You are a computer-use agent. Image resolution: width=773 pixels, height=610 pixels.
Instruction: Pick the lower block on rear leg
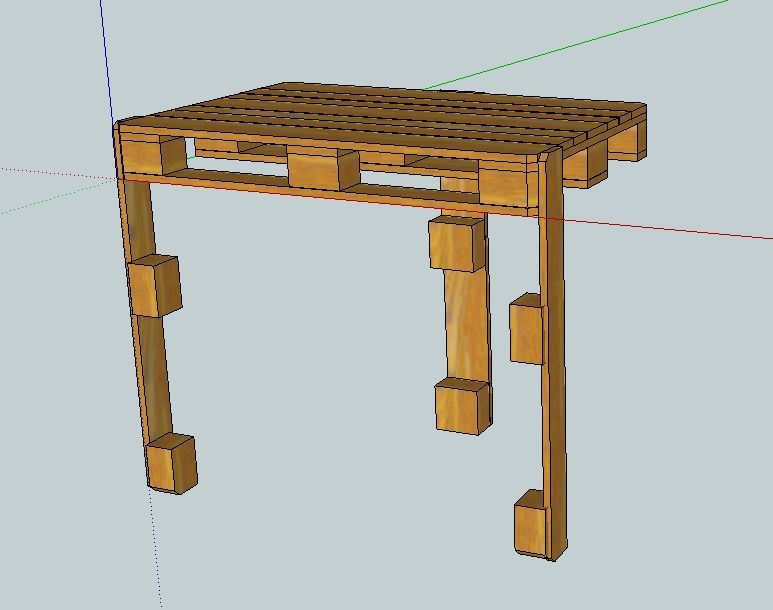click(x=462, y=406)
